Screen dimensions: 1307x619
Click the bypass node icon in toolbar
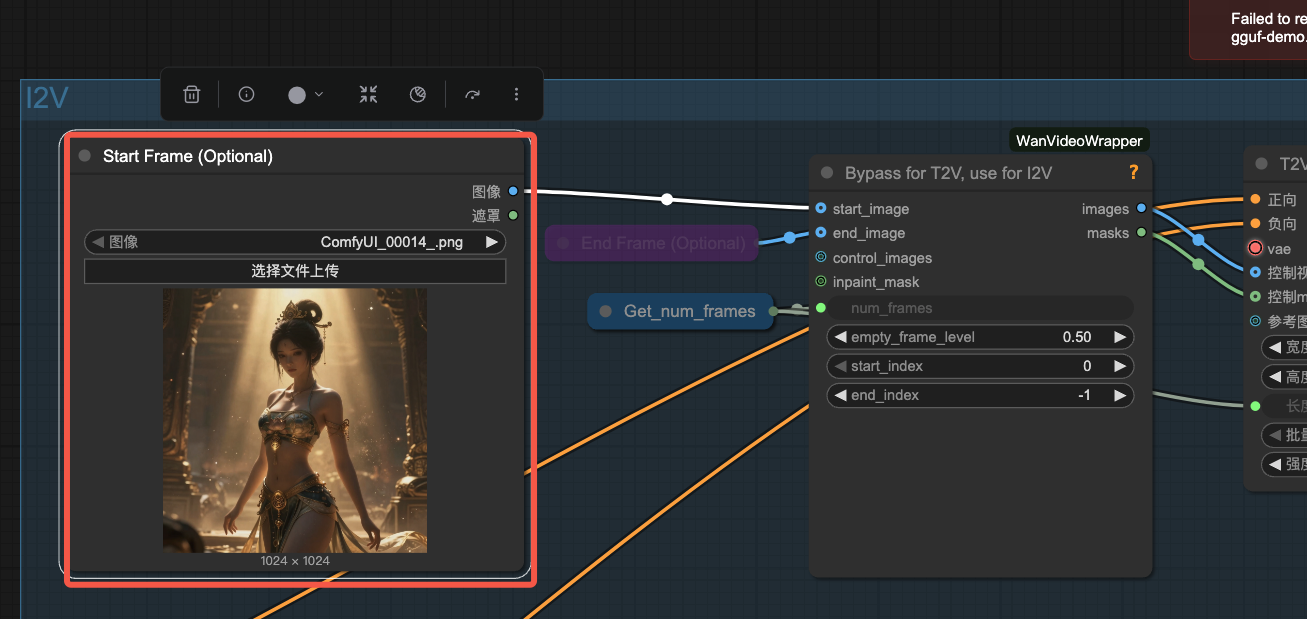(418, 94)
